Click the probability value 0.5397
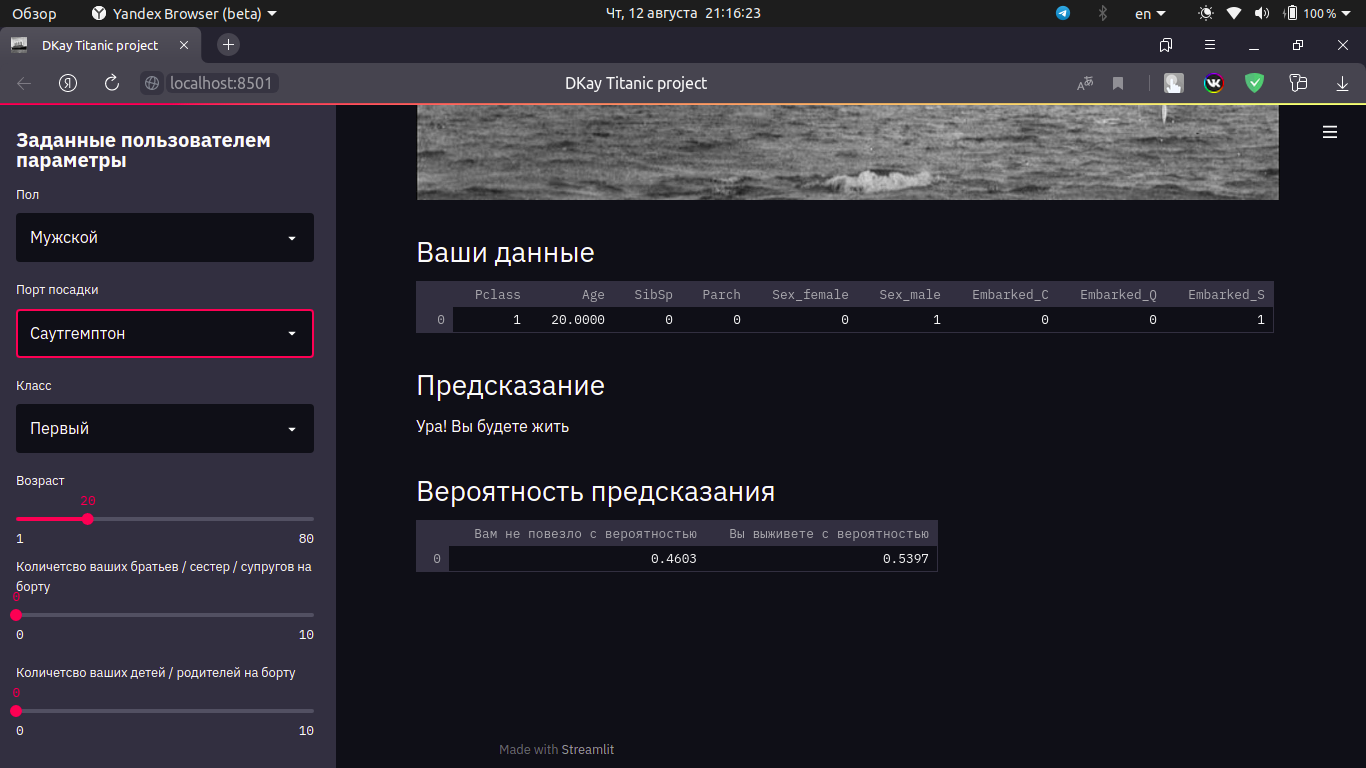Screen dimensions: 1366x768 point(906,559)
